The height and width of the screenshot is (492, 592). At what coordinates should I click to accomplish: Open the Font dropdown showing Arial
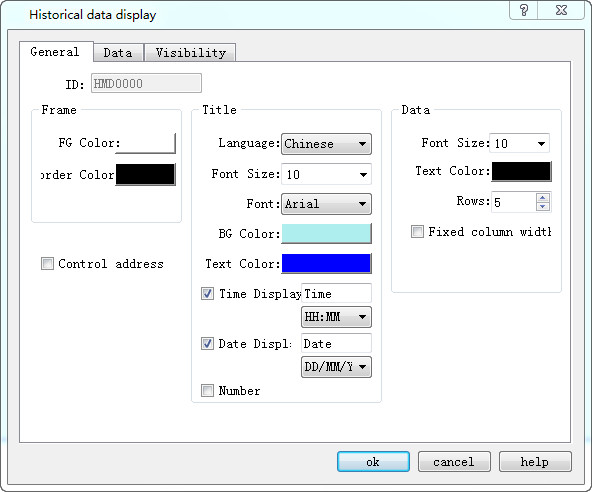tap(326, 204)
